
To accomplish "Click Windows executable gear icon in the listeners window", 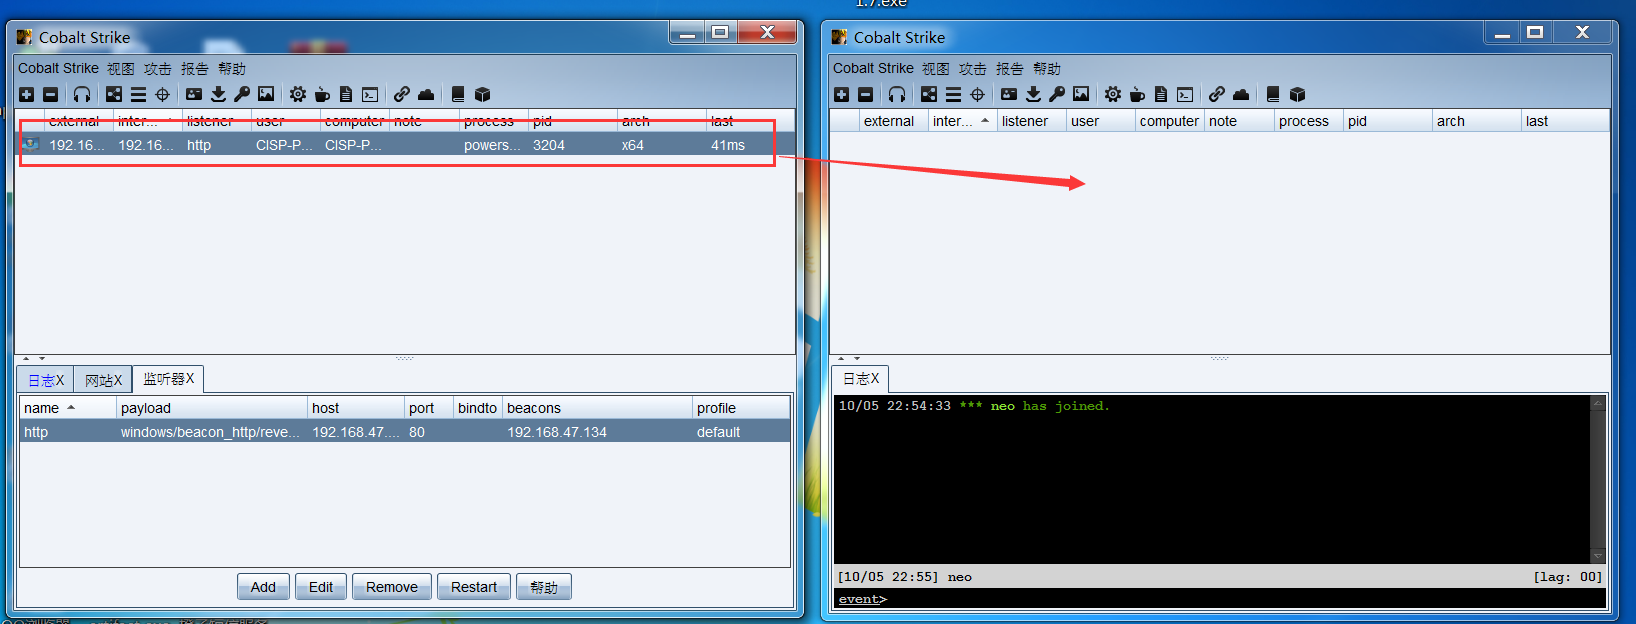I will [298, 94].
